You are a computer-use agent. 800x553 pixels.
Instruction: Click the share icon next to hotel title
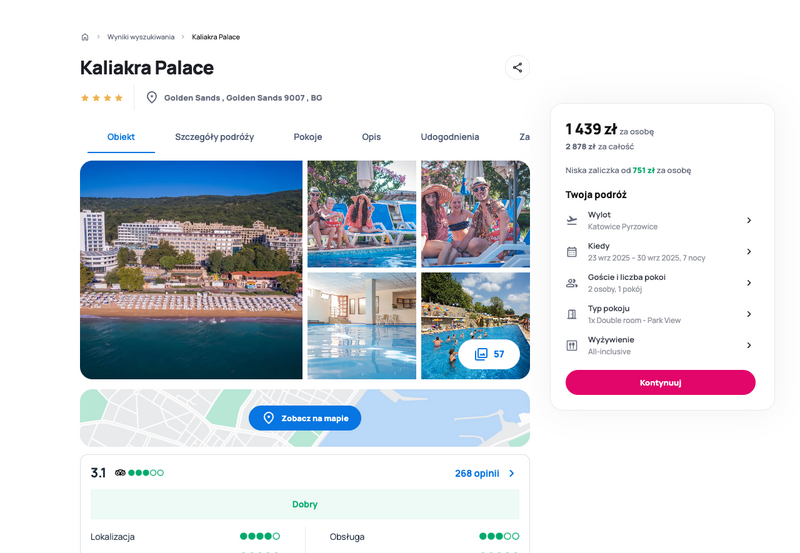[517, 67]
